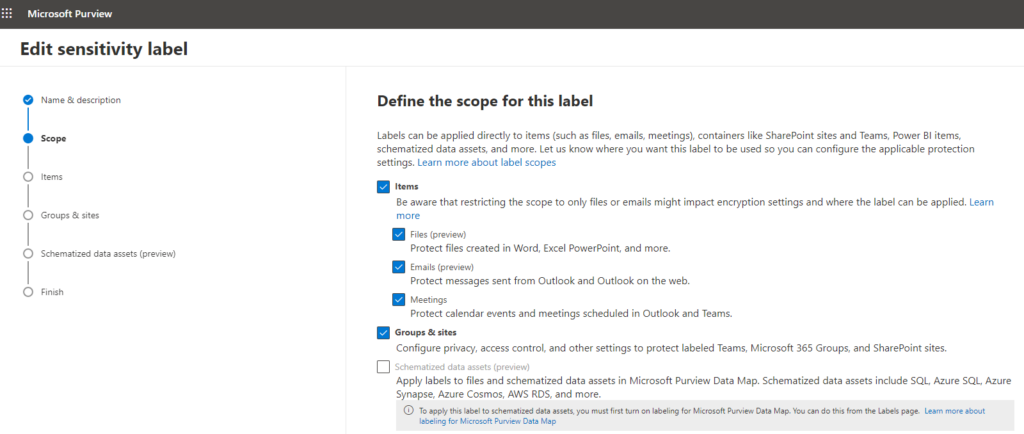Viewport: 1024px width, 434px height.
Task: Uncheck the Groups & sites checkbox
Action: (383, 333)
